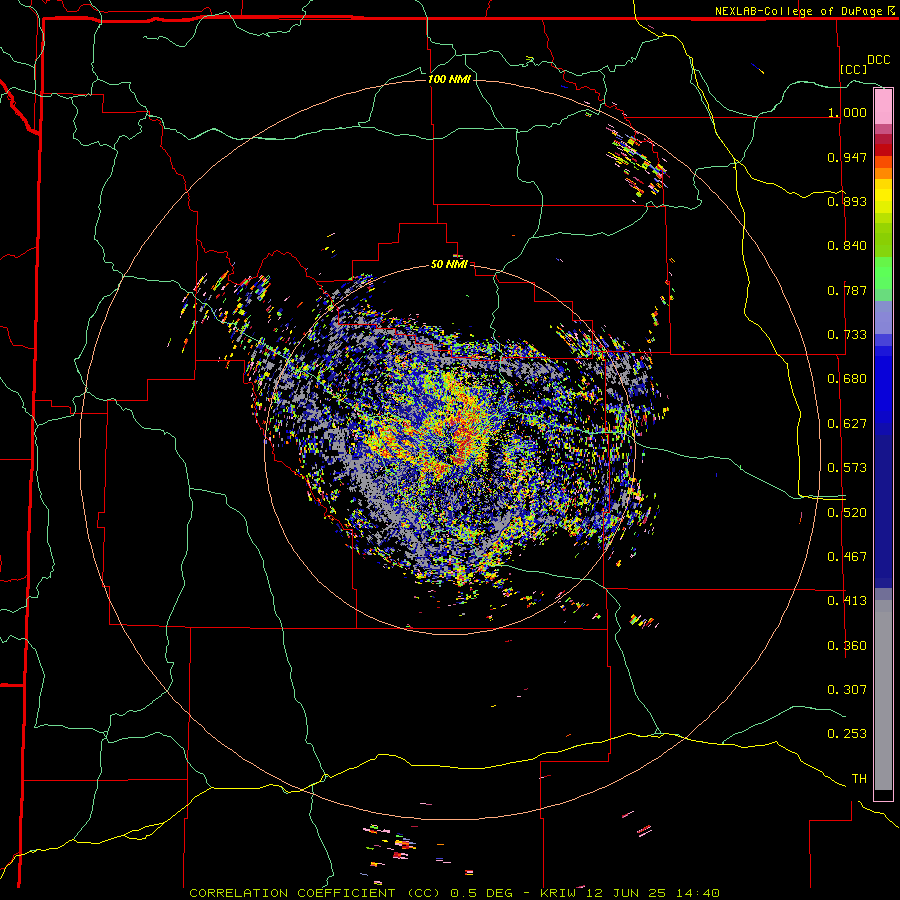The image size is (900, 900).
Task: Pick the gray segment of the color scale
Action: point(883,695)
